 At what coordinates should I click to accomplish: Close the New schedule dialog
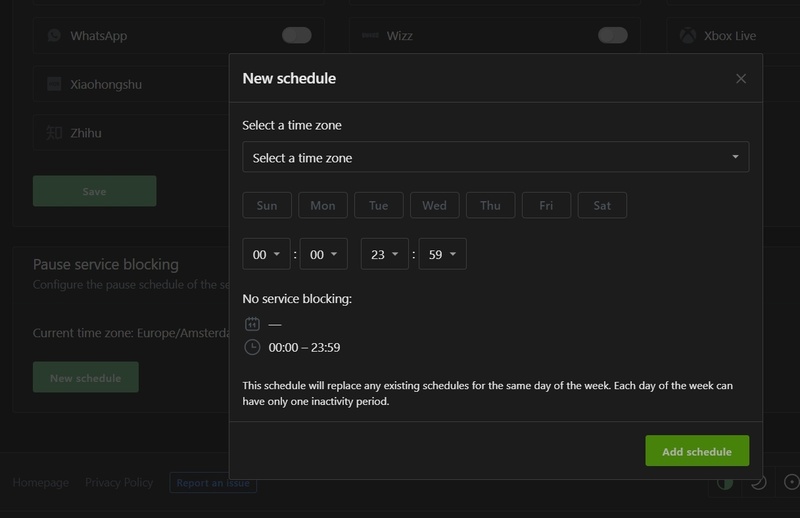click(x=741, y=79)
